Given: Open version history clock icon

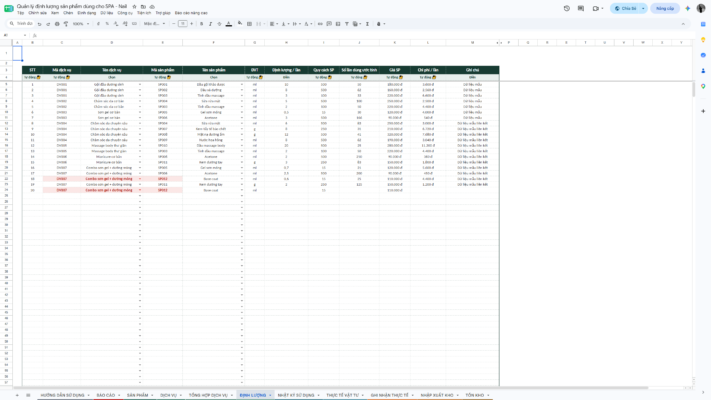Looking at the screenshot, I should tap(567, 8).
